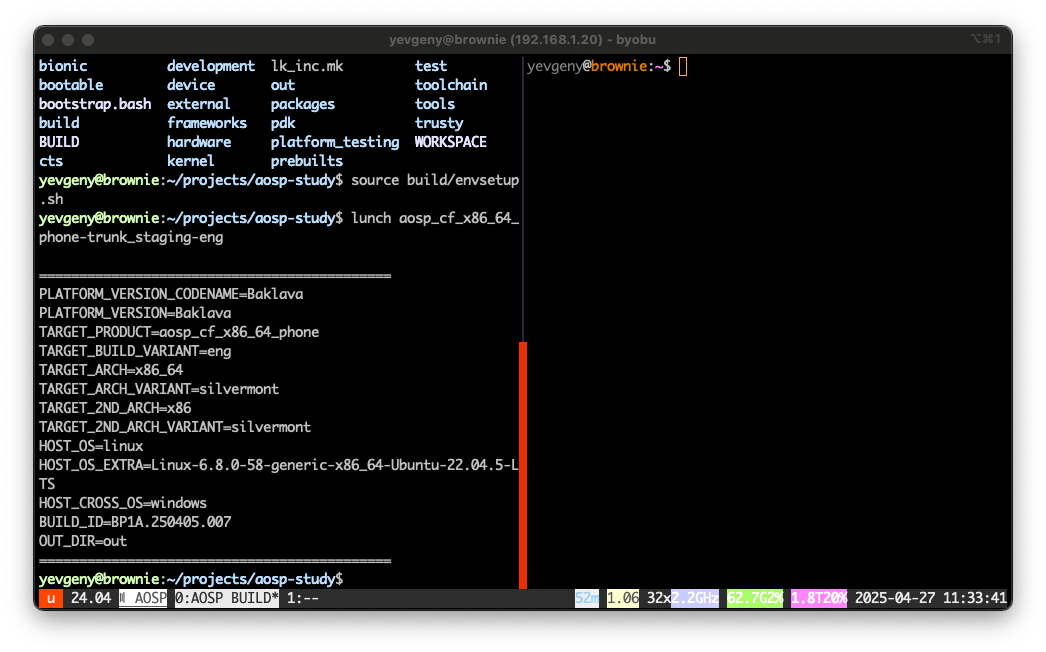Click the 'platform_testing' directory name
This screenshot has height=652, width=1046.
point(335,142)
